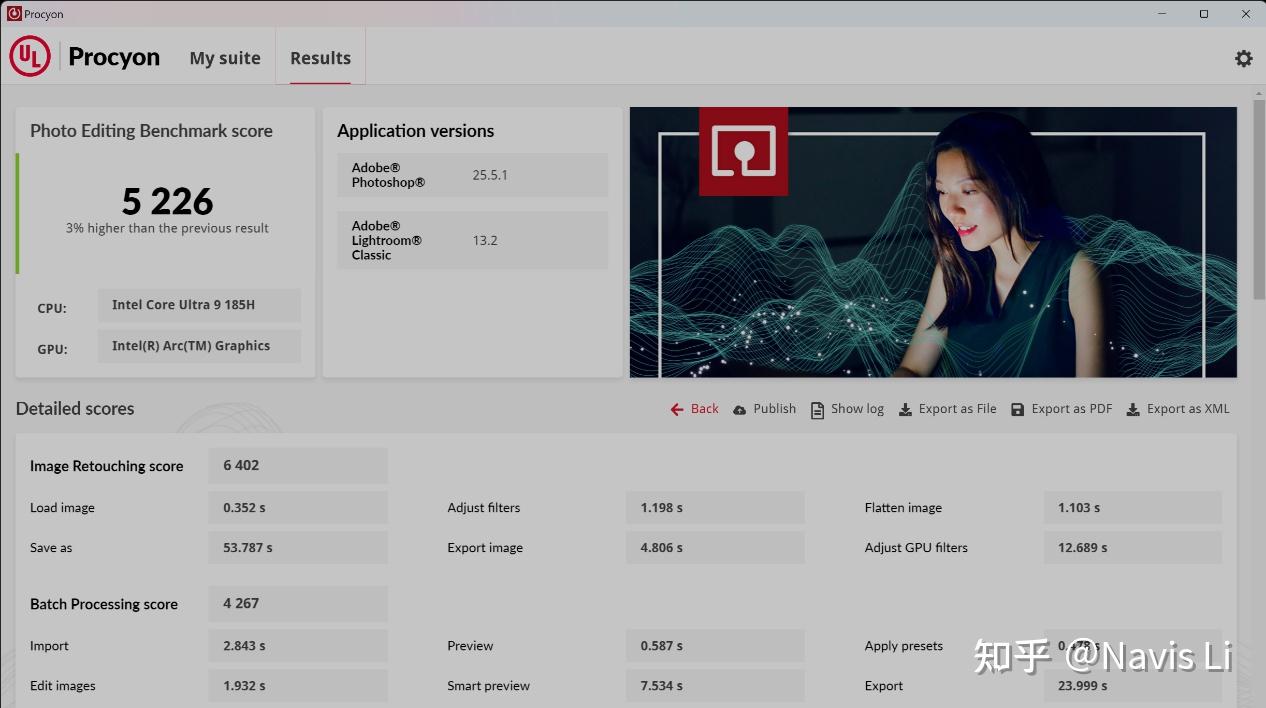Select Export value 23.999 s
Viewport: 1266px width, 708px height.
(1133, 686)
